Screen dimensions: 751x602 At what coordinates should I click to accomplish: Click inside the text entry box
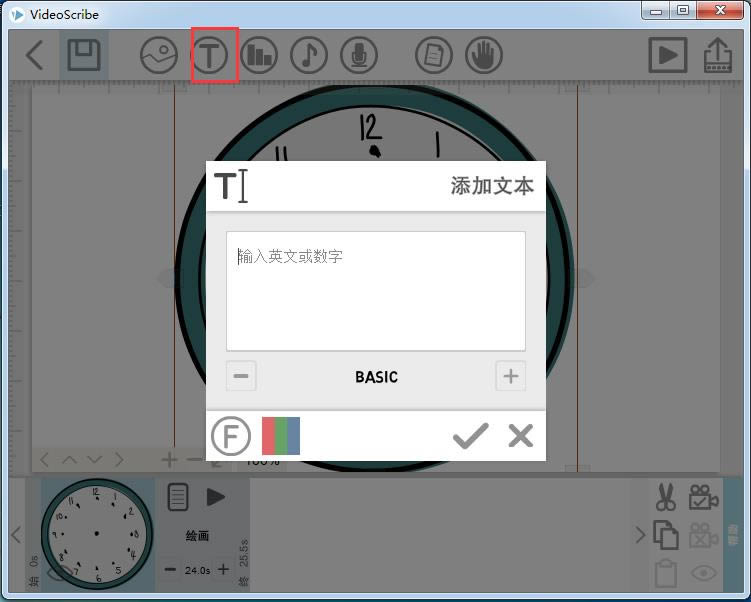[376, 291]
